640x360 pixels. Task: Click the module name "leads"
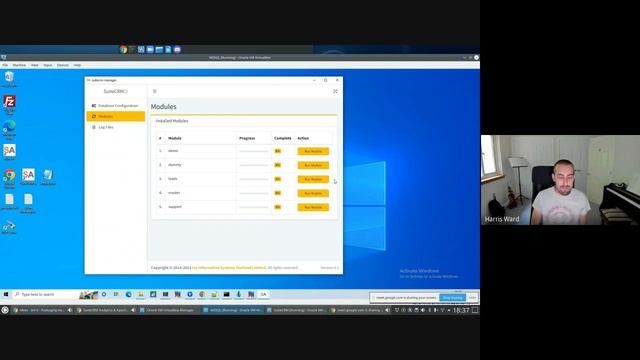(173, 179)
